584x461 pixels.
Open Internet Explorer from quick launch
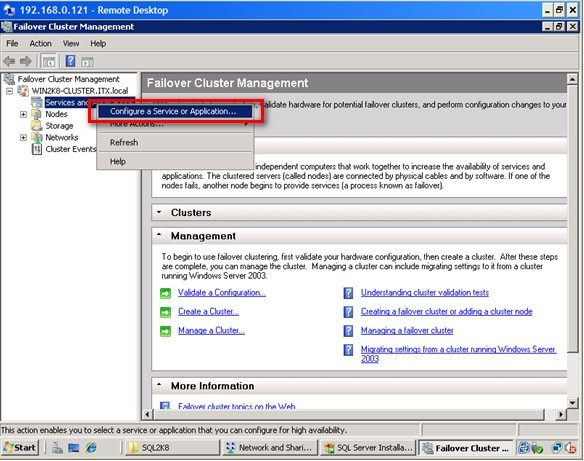tap(91, 448)
